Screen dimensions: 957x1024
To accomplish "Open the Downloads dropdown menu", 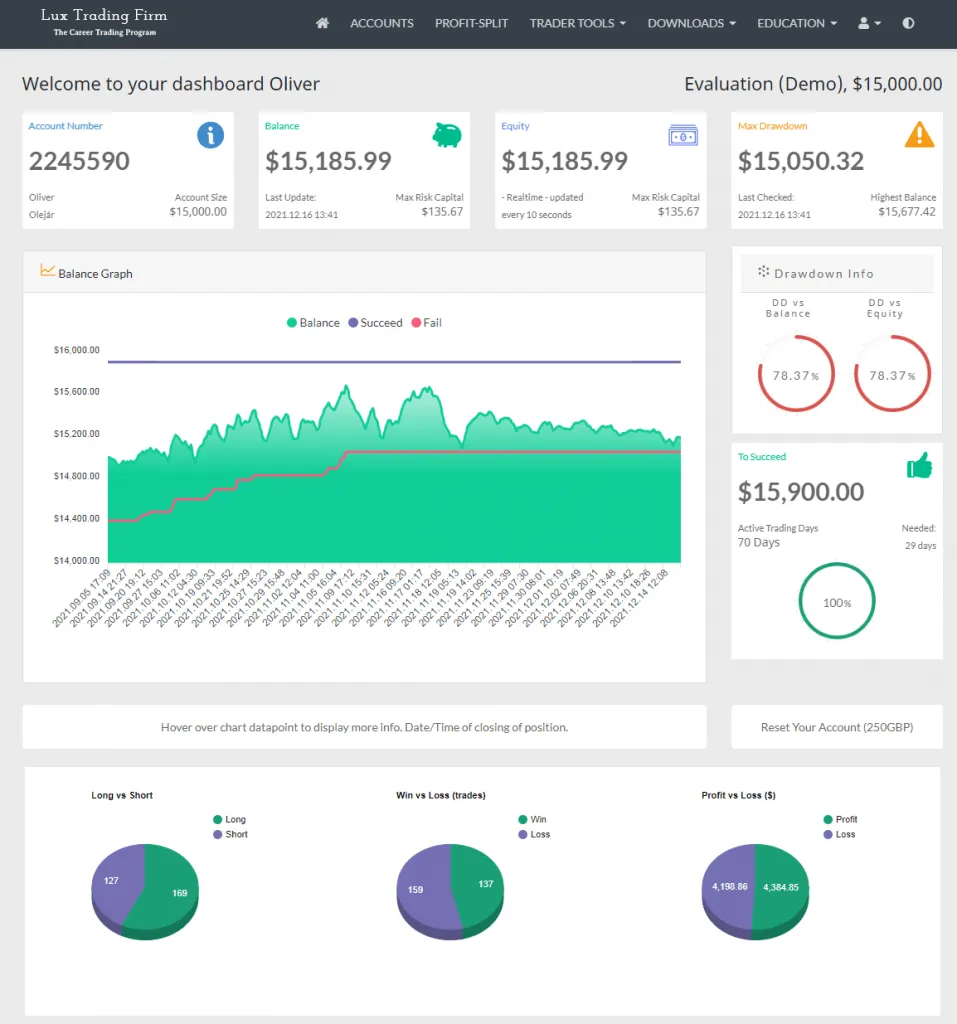I will click(691, 23).
